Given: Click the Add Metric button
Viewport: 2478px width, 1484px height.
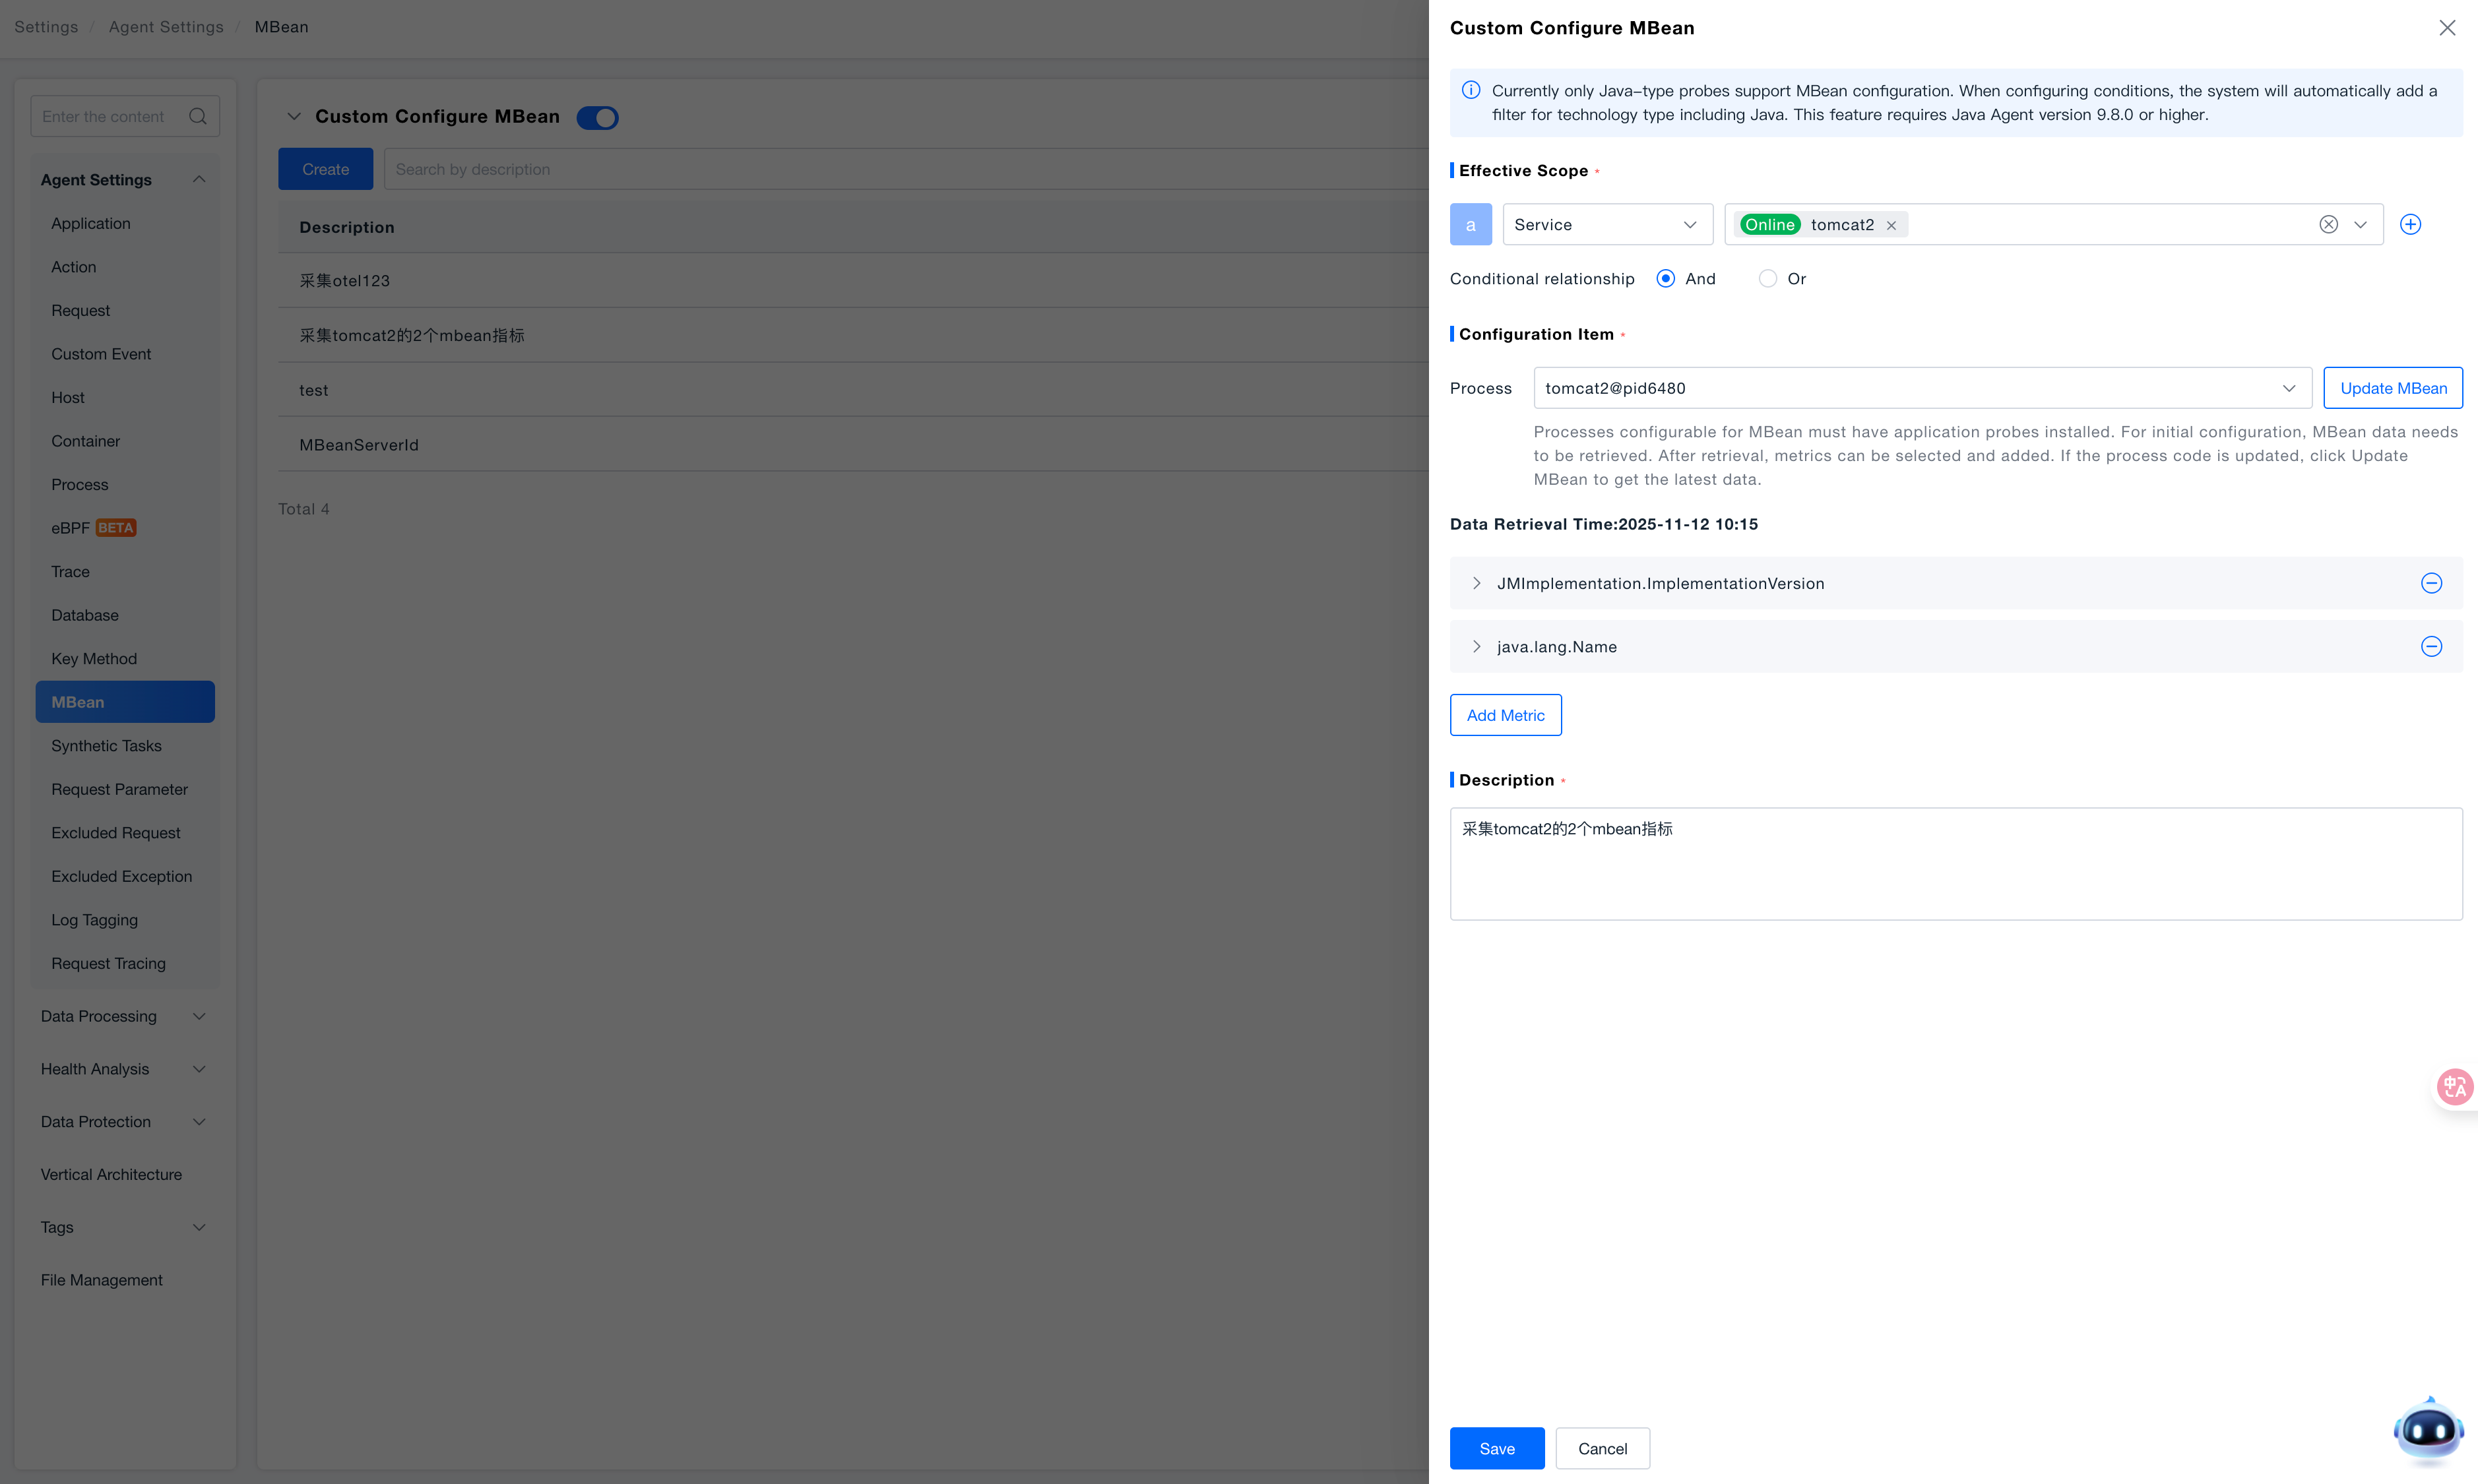Looking at the screenshot, I should pyautogui.click(x=1505, y=715).
